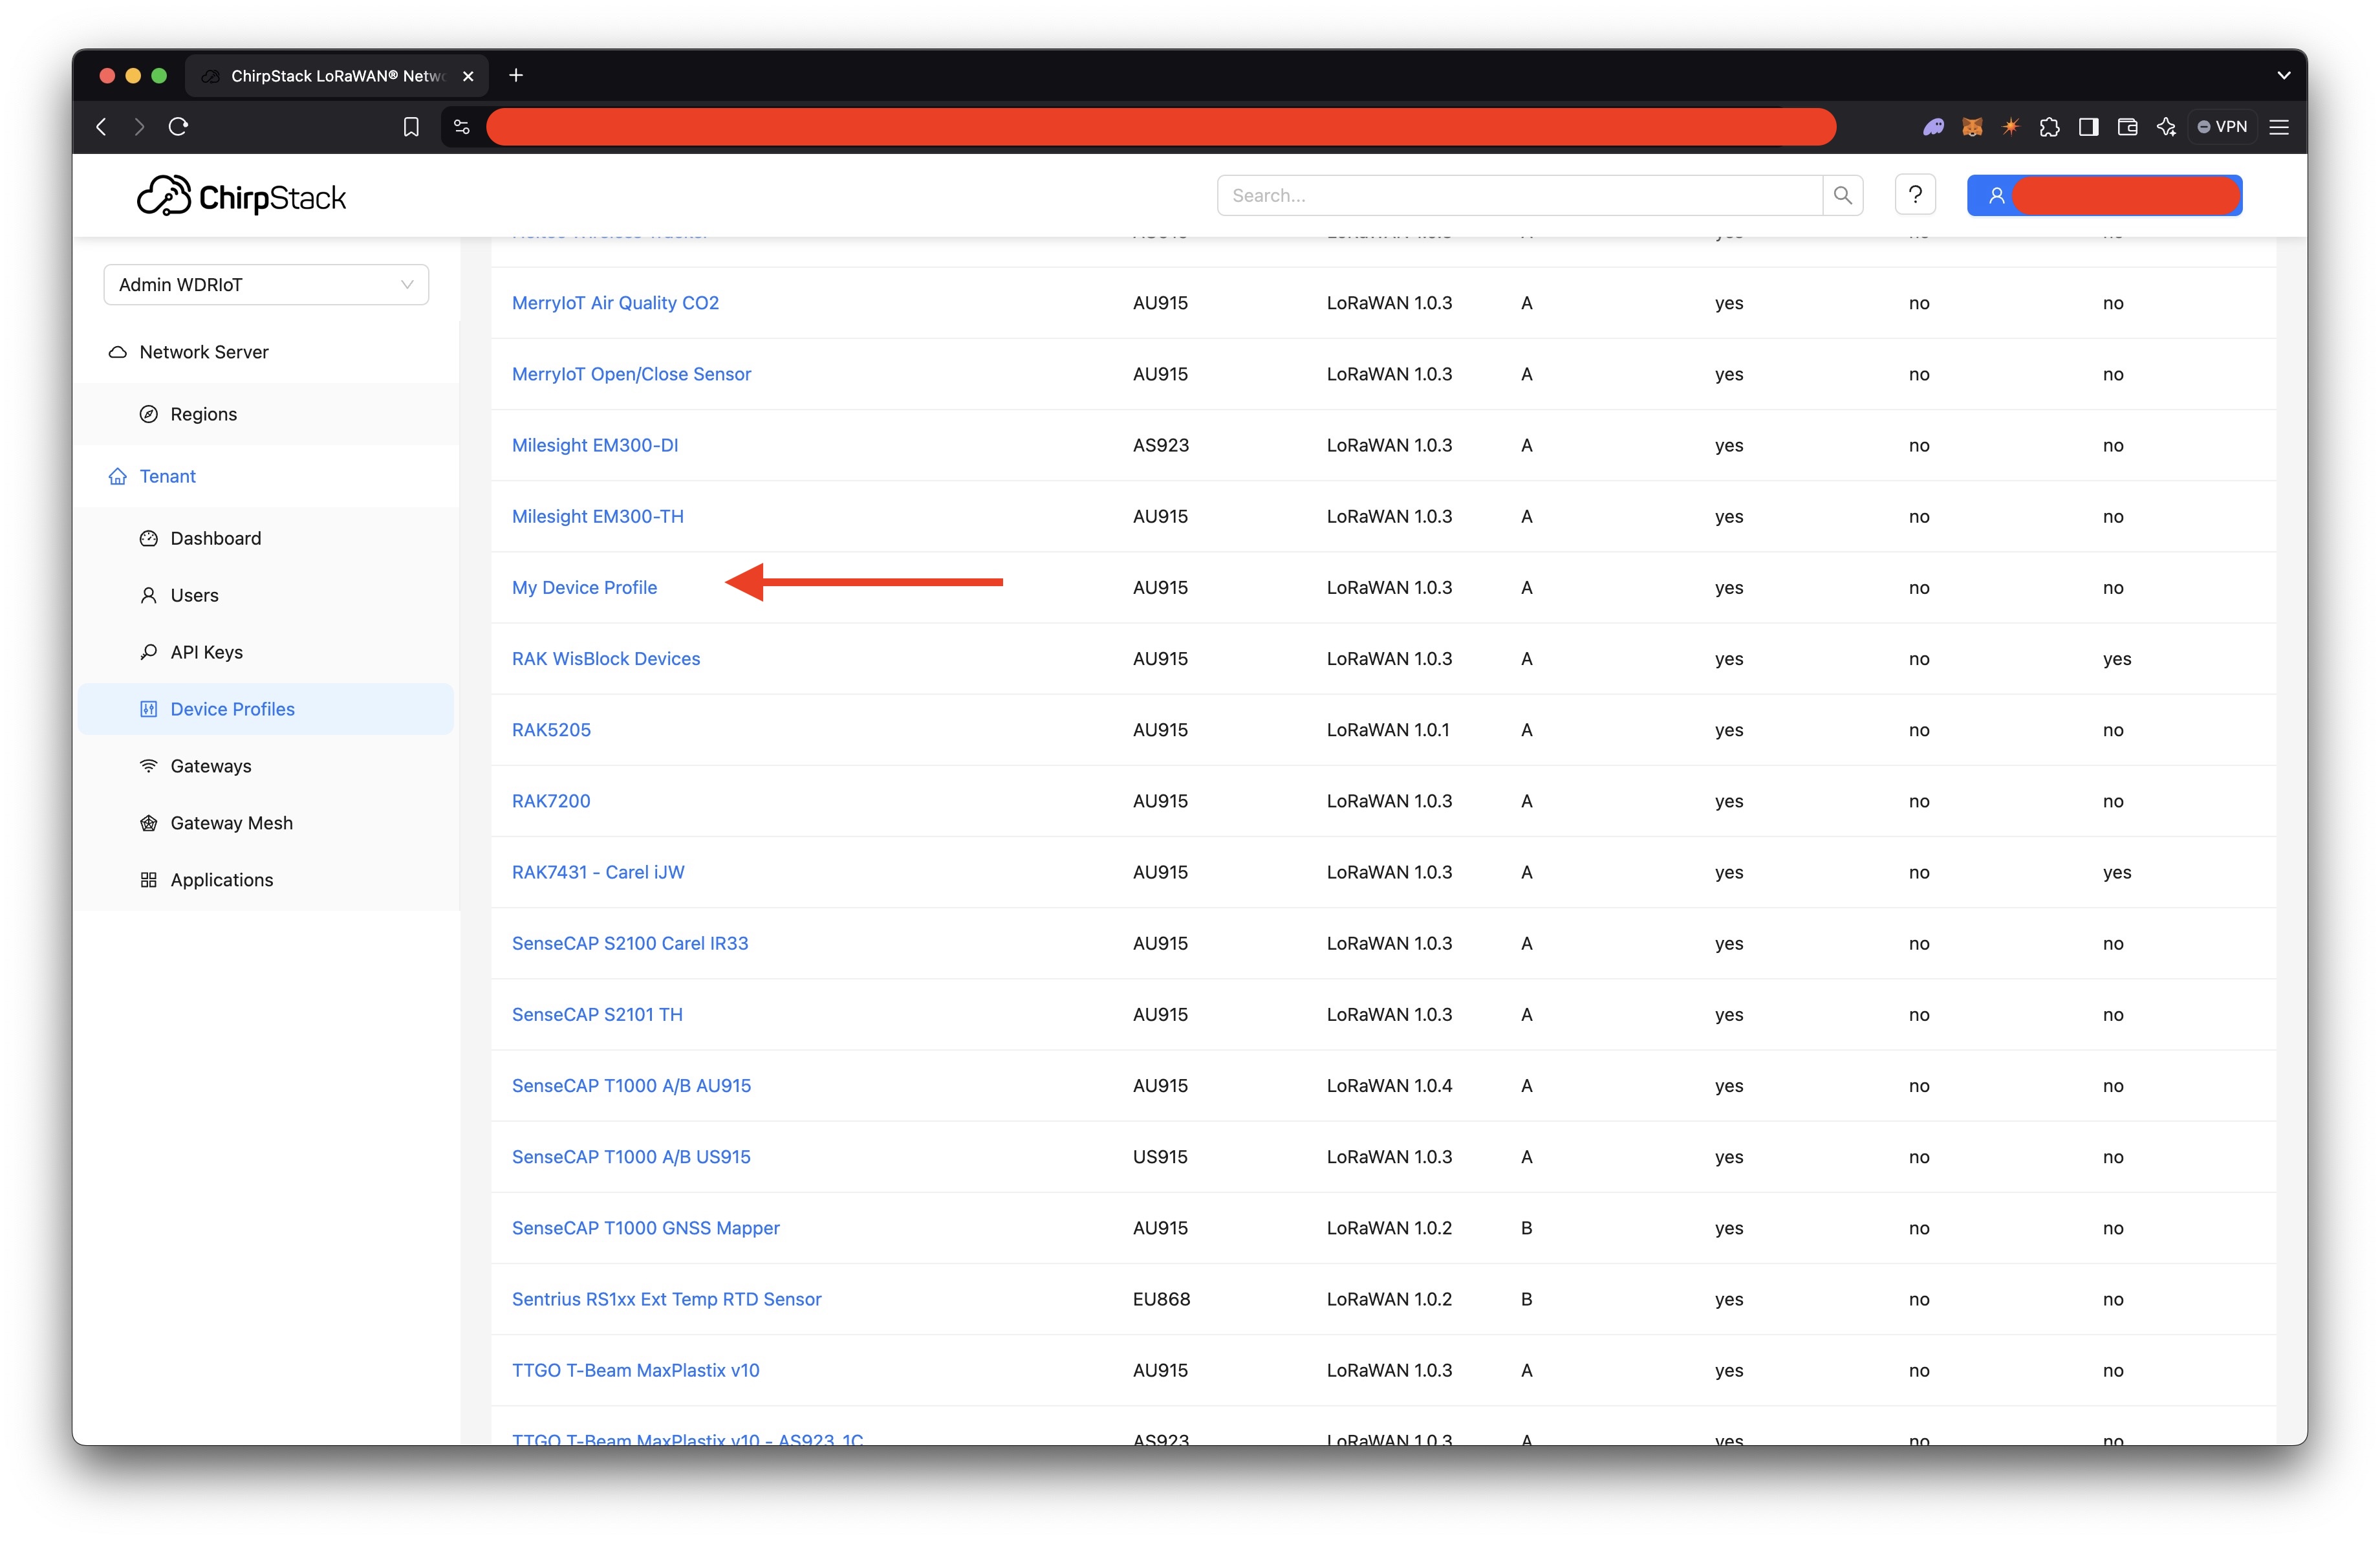Open MerryIoT Open/Close Sensor profile
The width and height of the screenshot is (2380, 1541).
click(631, 374)
